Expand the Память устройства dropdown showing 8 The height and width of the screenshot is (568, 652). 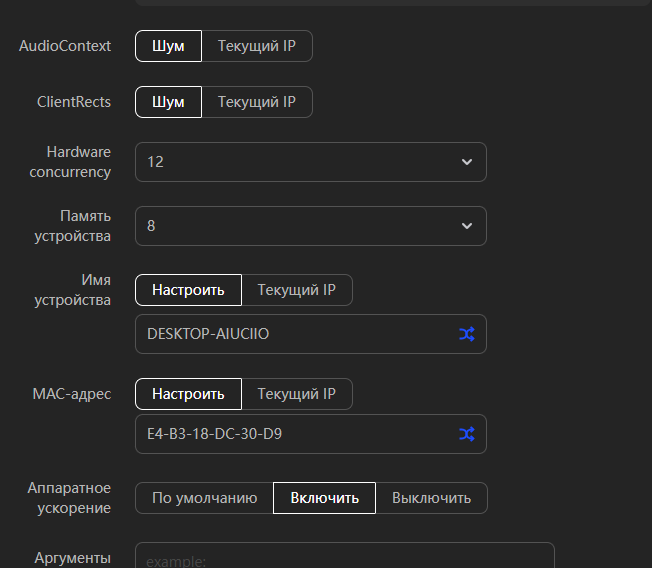(x=300, y=226)
